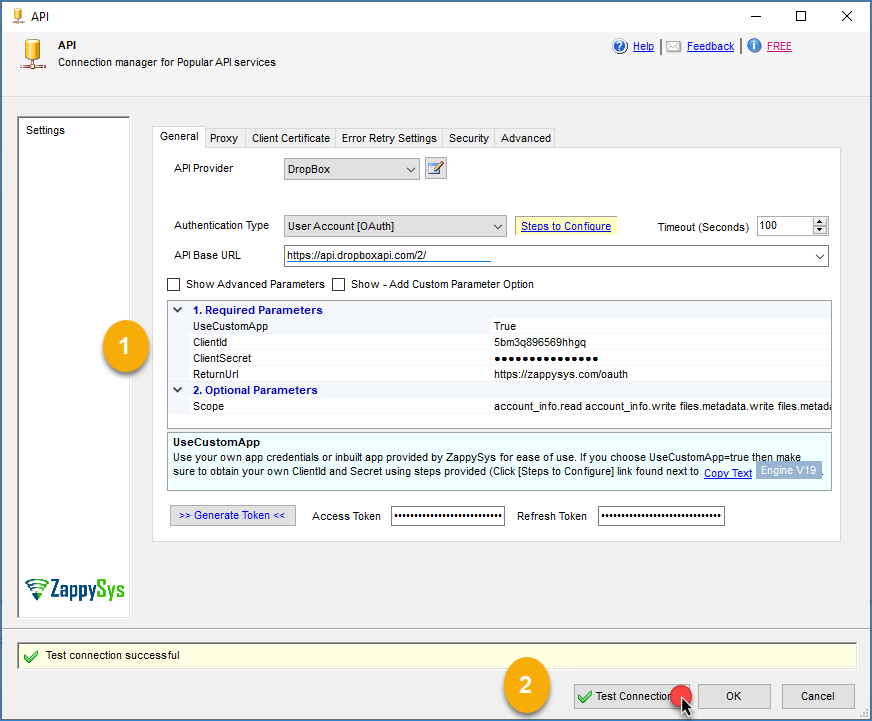
Task: Select the ClientId parameter row
Action: tap(499, 342)
